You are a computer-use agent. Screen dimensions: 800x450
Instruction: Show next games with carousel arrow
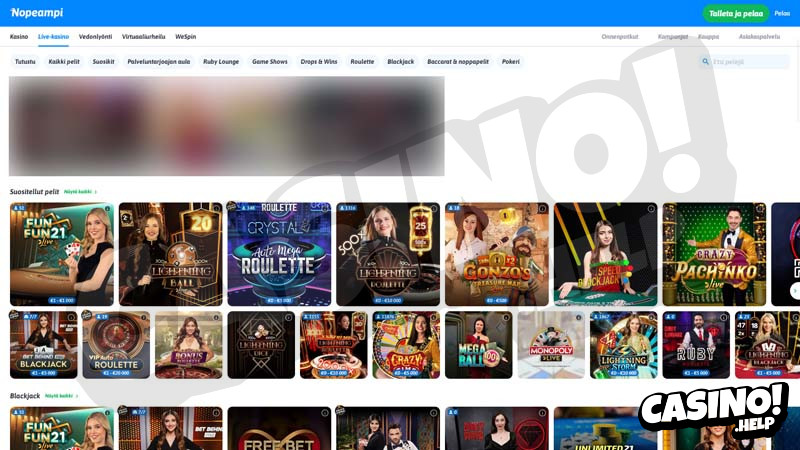click(795, 290)
